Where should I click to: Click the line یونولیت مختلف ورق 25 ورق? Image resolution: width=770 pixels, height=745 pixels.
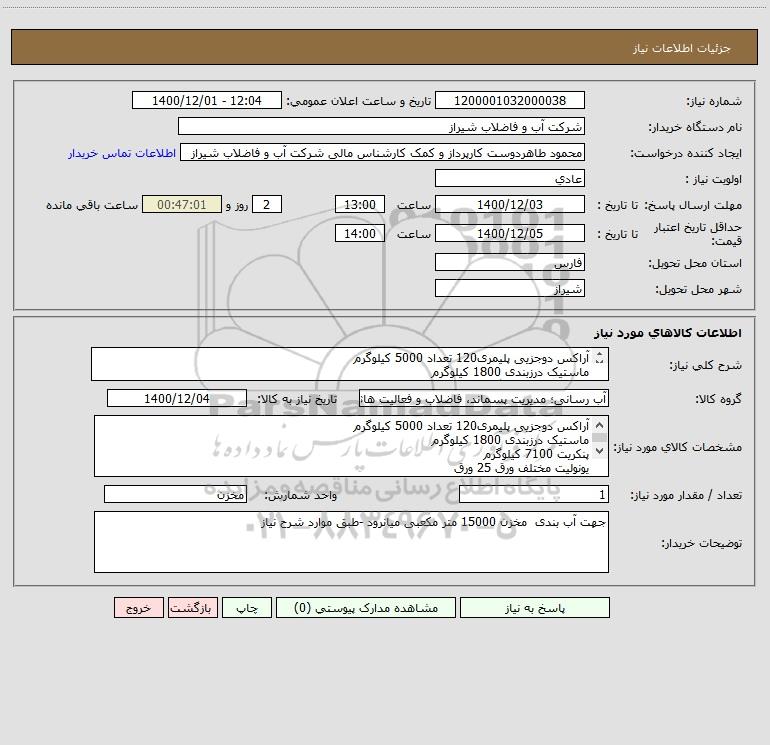click(522, 468)
